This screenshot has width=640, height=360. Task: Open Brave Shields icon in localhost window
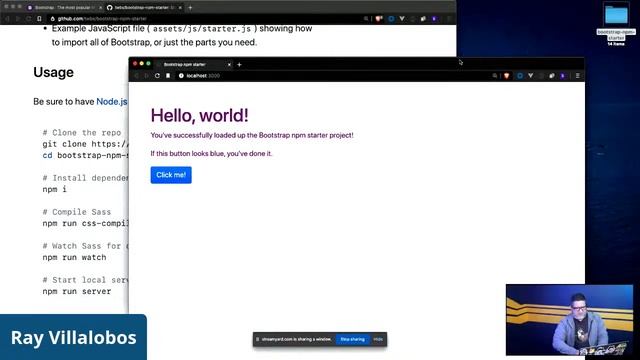click(507, 76)
